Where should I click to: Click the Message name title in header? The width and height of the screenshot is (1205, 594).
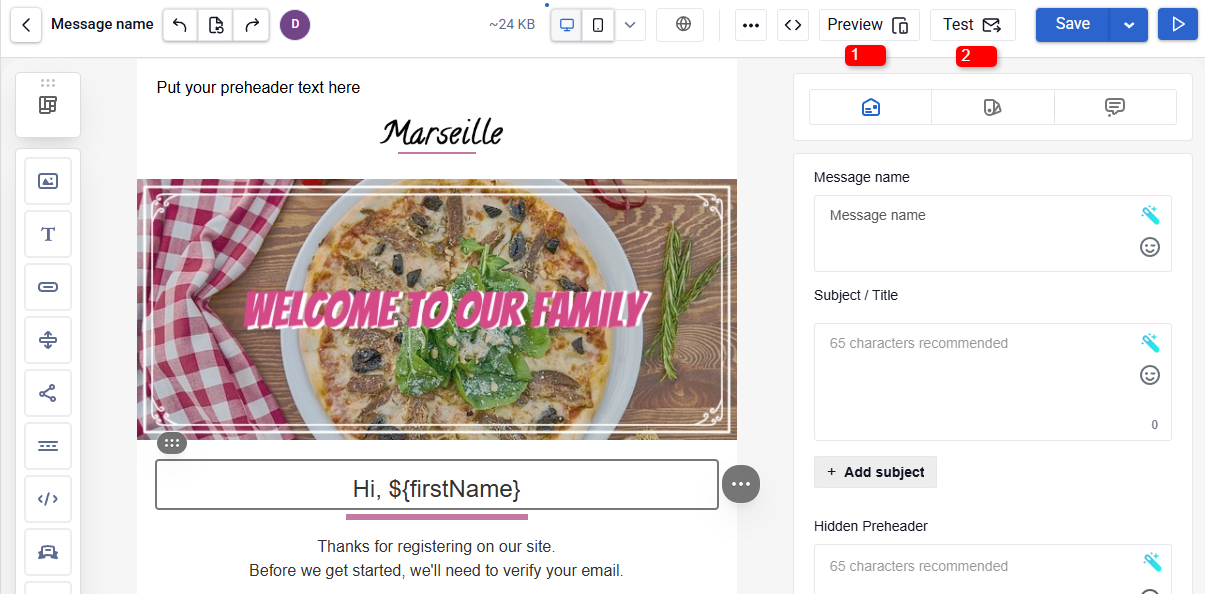click(x=102, y=24)
